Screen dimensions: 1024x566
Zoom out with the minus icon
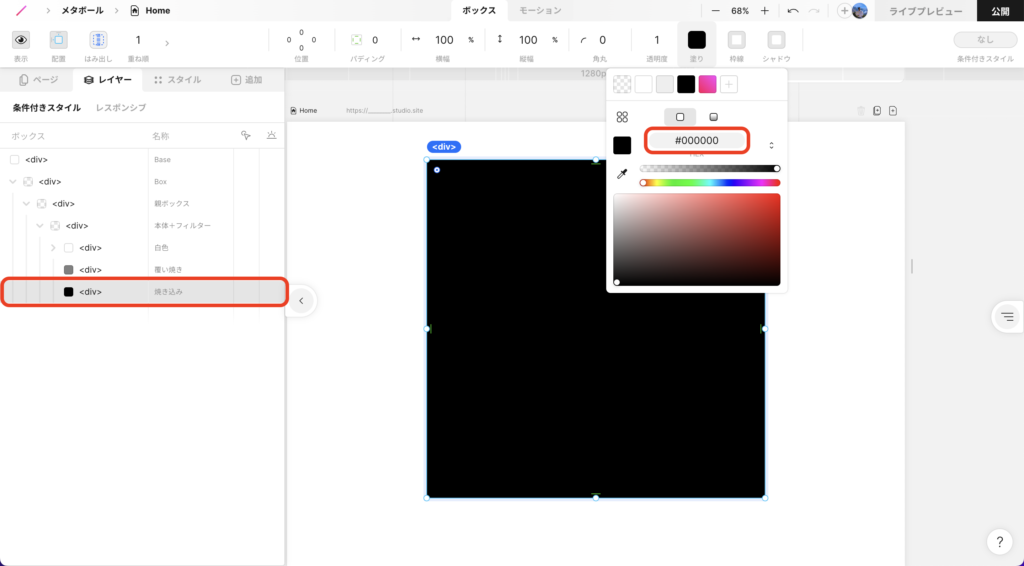coord(716,10)
